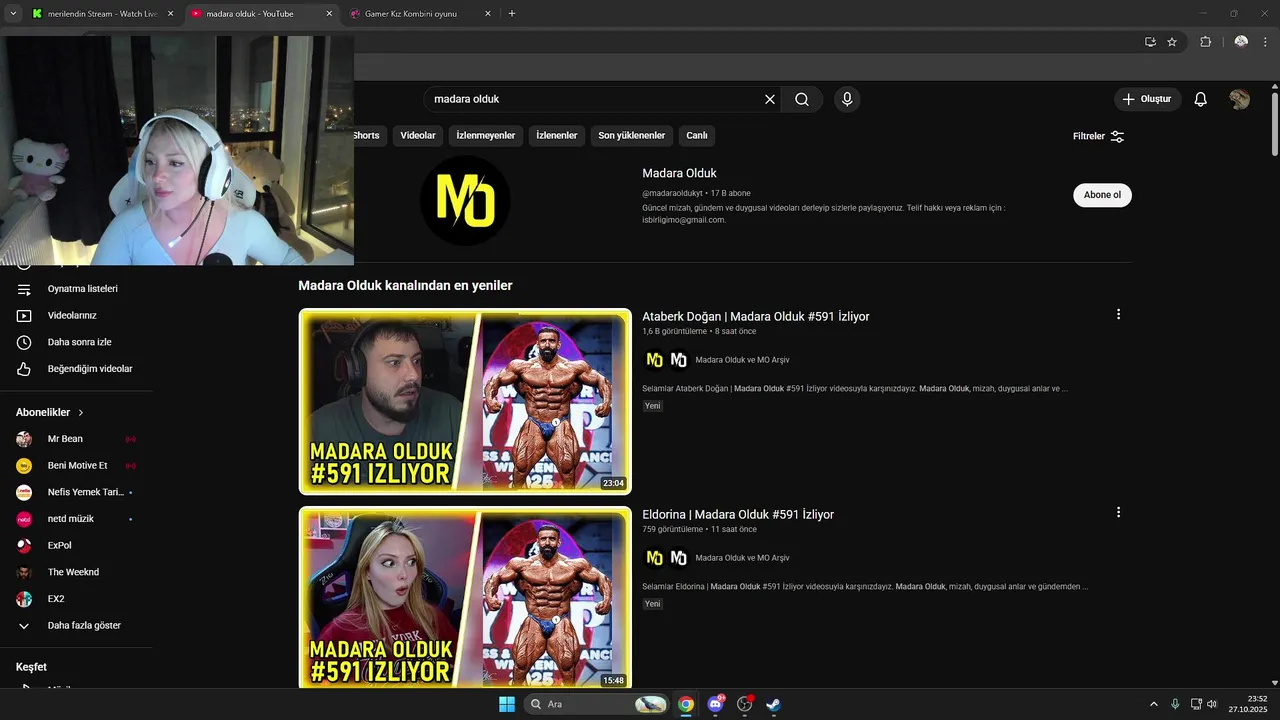Filter by İzlenmeyenler chip
Screen dimensions: 1280x720
[486, 136]
